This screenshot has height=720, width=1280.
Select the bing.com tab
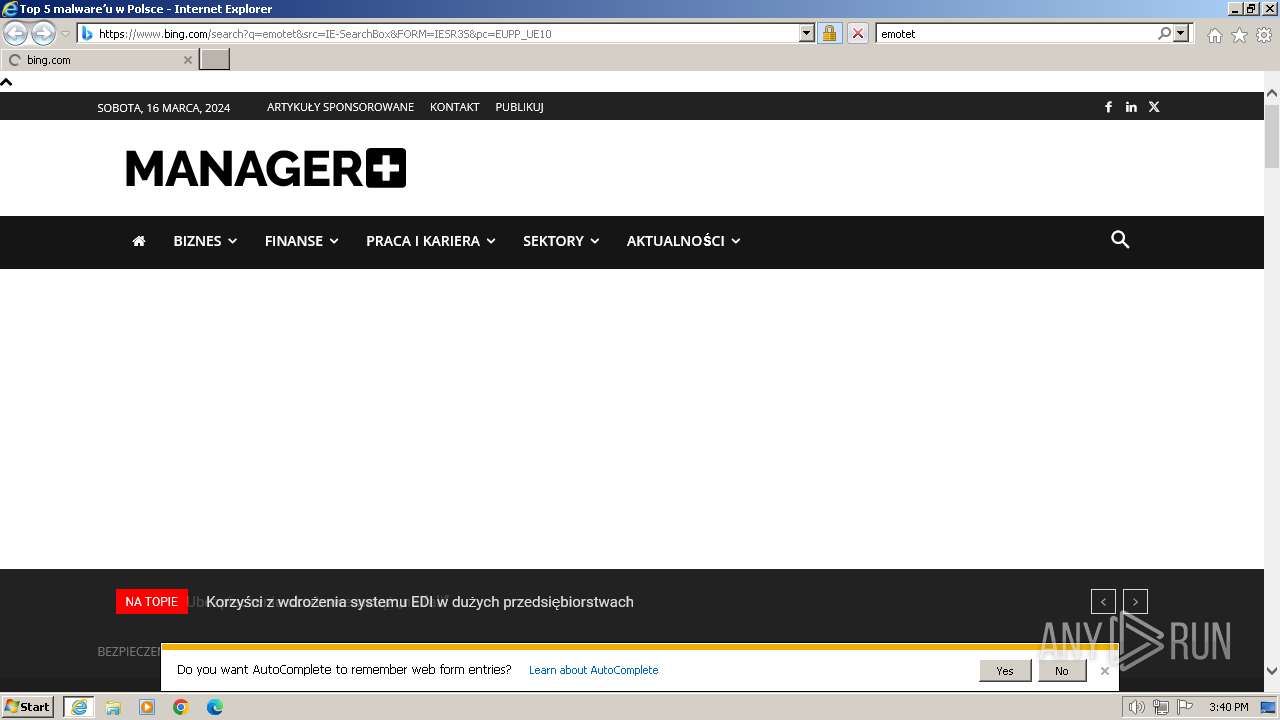98,60
